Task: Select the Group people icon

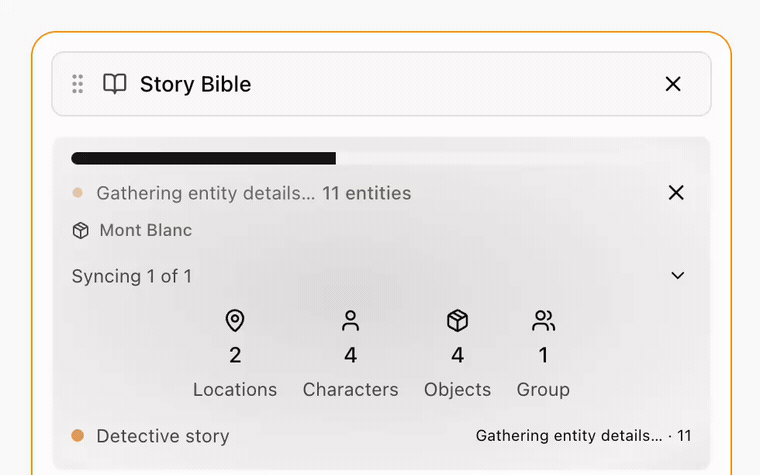Action: [x=543, y=320]
